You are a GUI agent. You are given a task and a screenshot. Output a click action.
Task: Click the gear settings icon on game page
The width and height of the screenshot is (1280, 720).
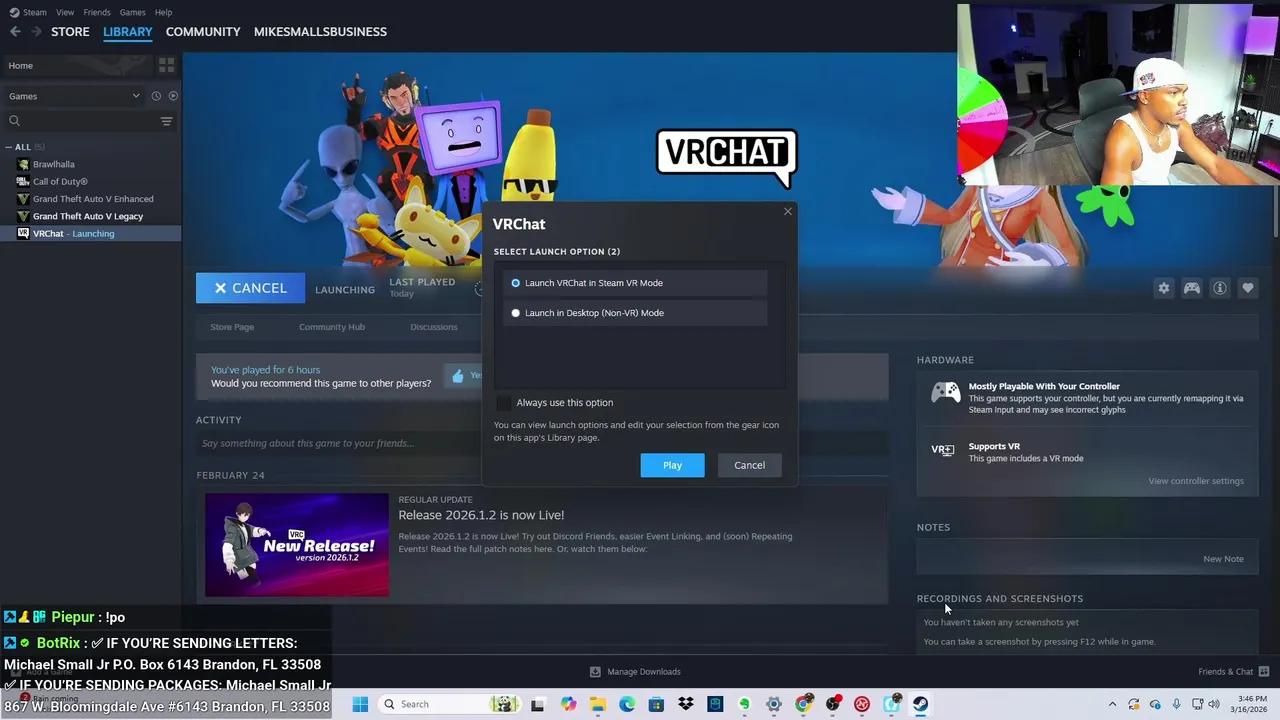[1163, 288]
